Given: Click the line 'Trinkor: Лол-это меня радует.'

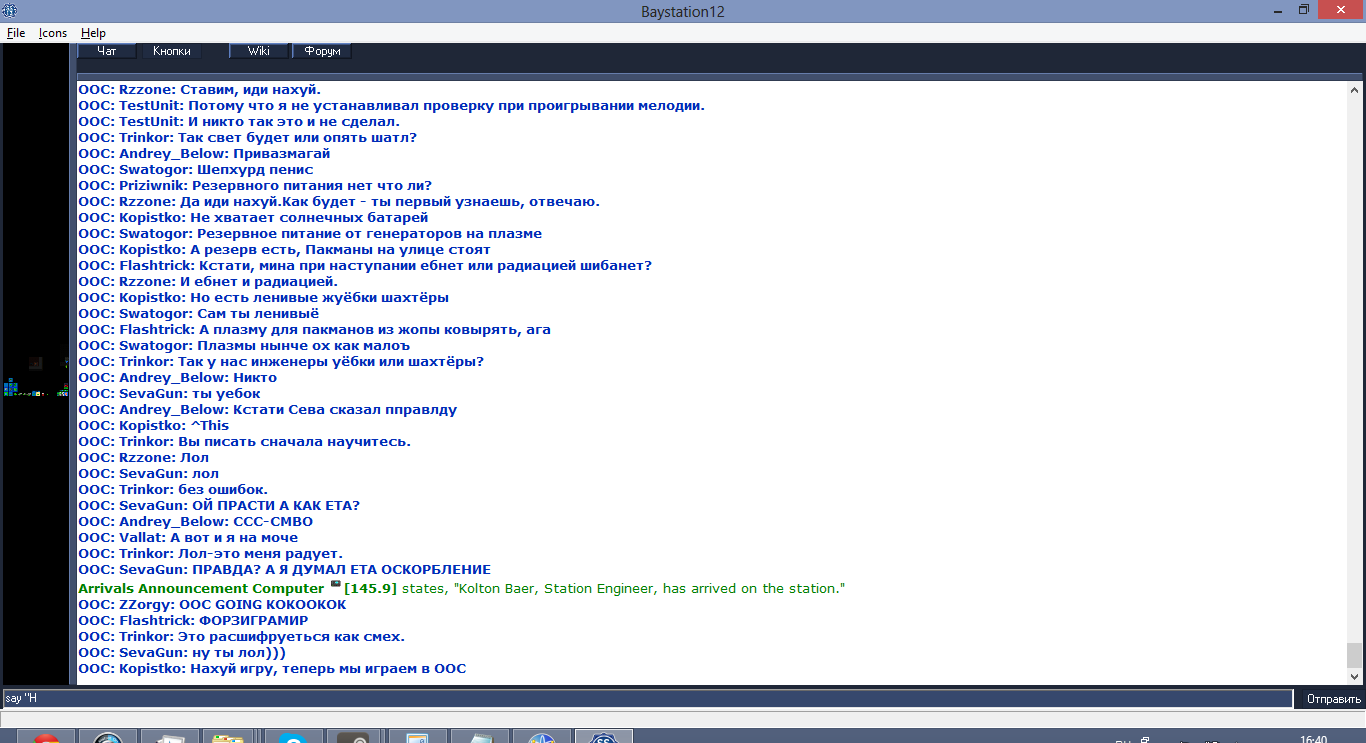Looking at the screenshot, I should click(210, 554).
